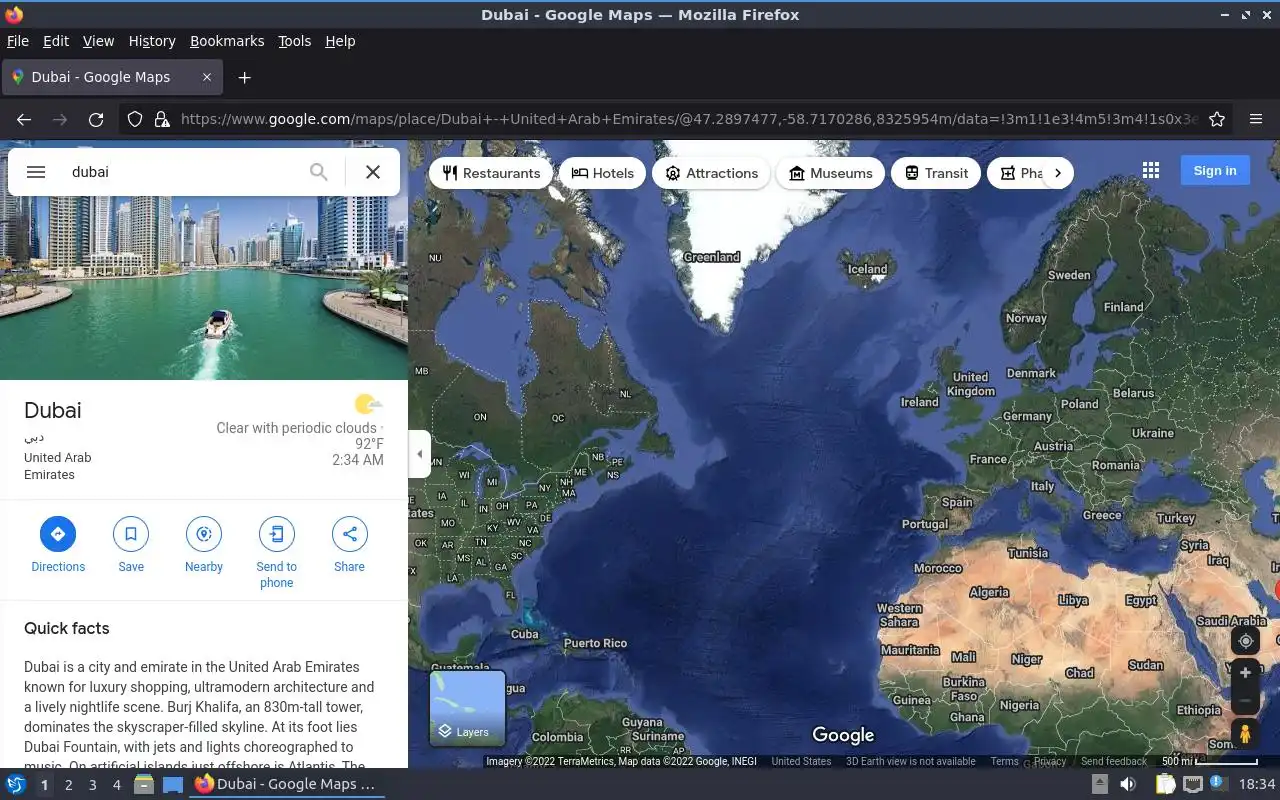Image resolution: width=1280 pixels, height=800 pixels.
Task: Click the network tray icon
Action: (1192, 784)
